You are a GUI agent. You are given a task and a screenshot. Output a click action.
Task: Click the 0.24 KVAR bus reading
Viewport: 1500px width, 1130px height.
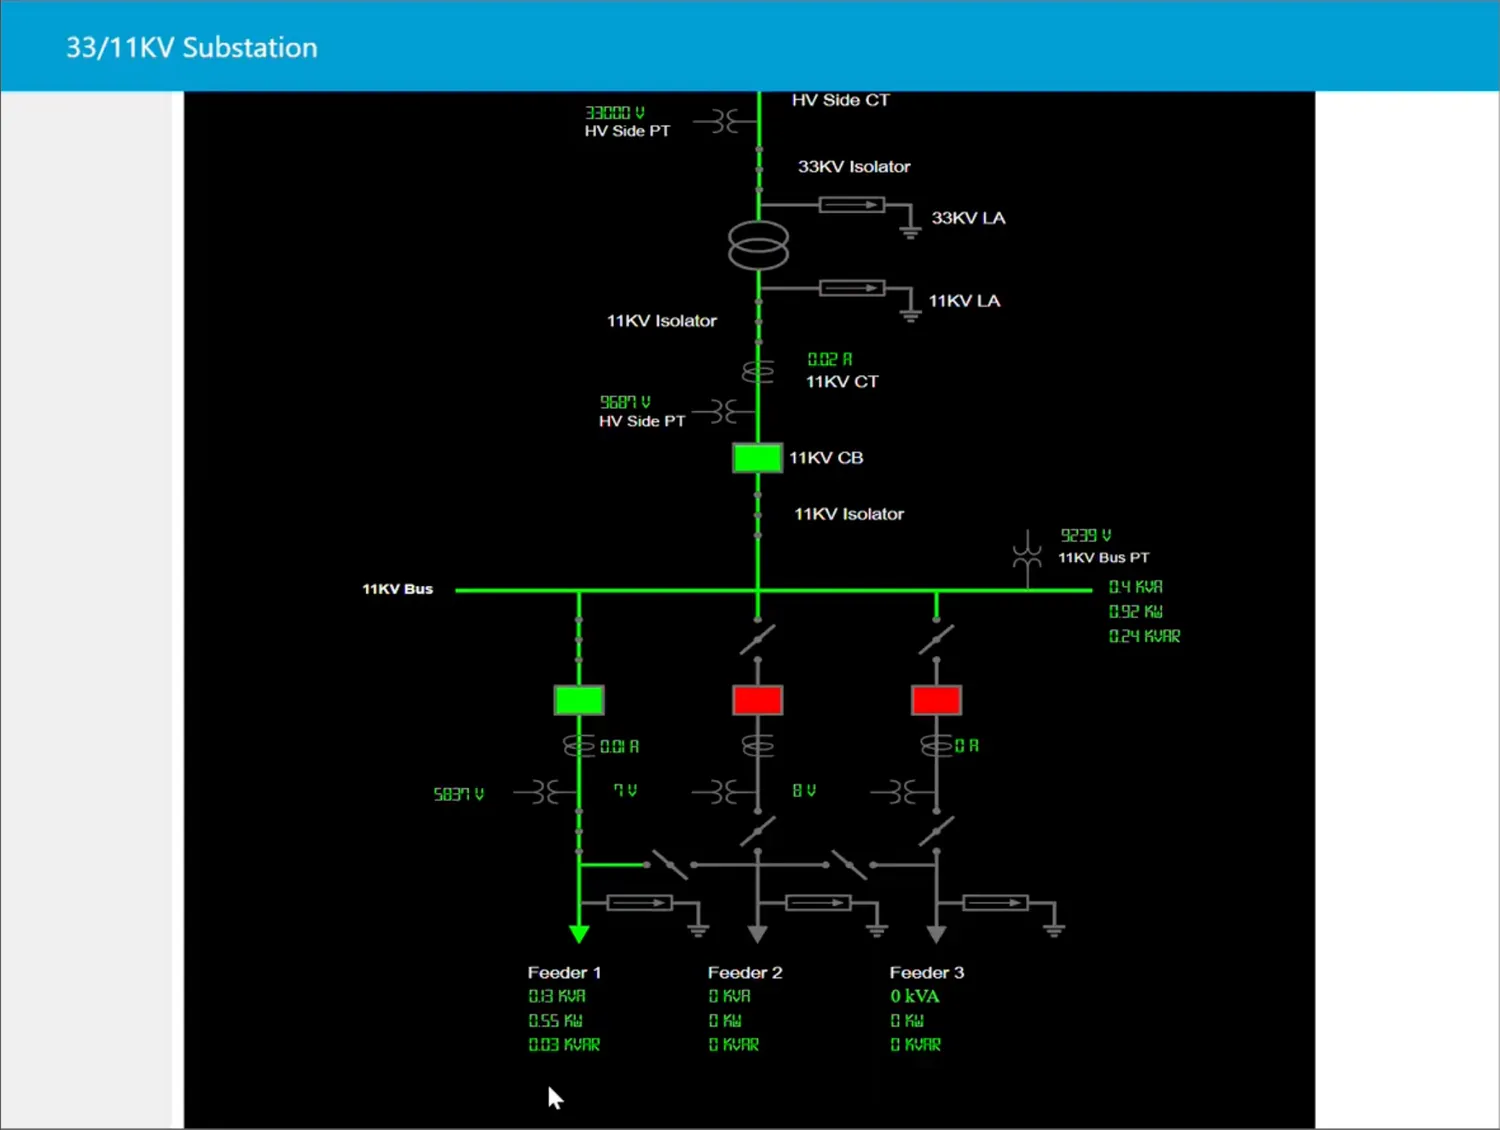click(x=1145, y=636)
